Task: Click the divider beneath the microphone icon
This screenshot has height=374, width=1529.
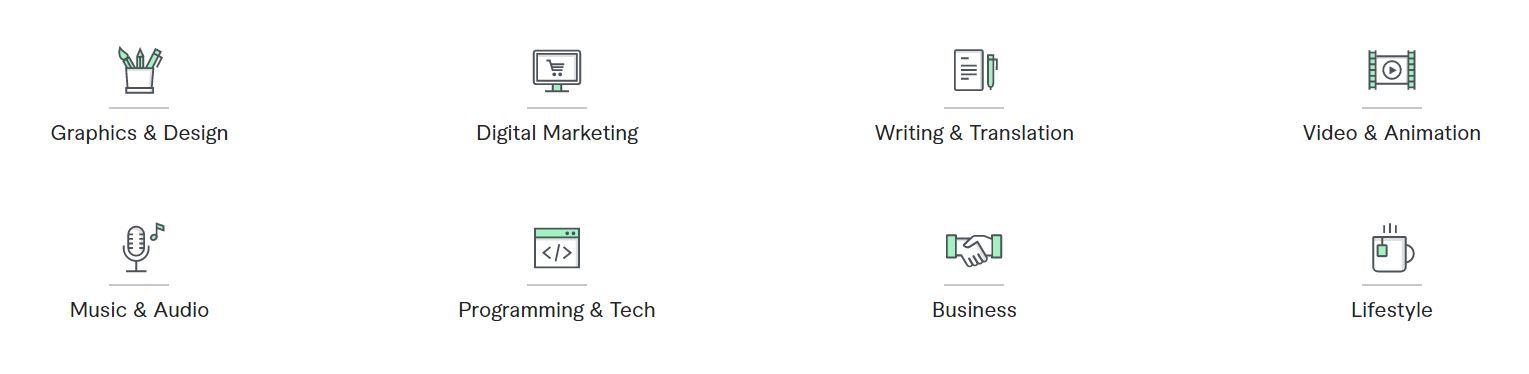Action: coord(139,285)
